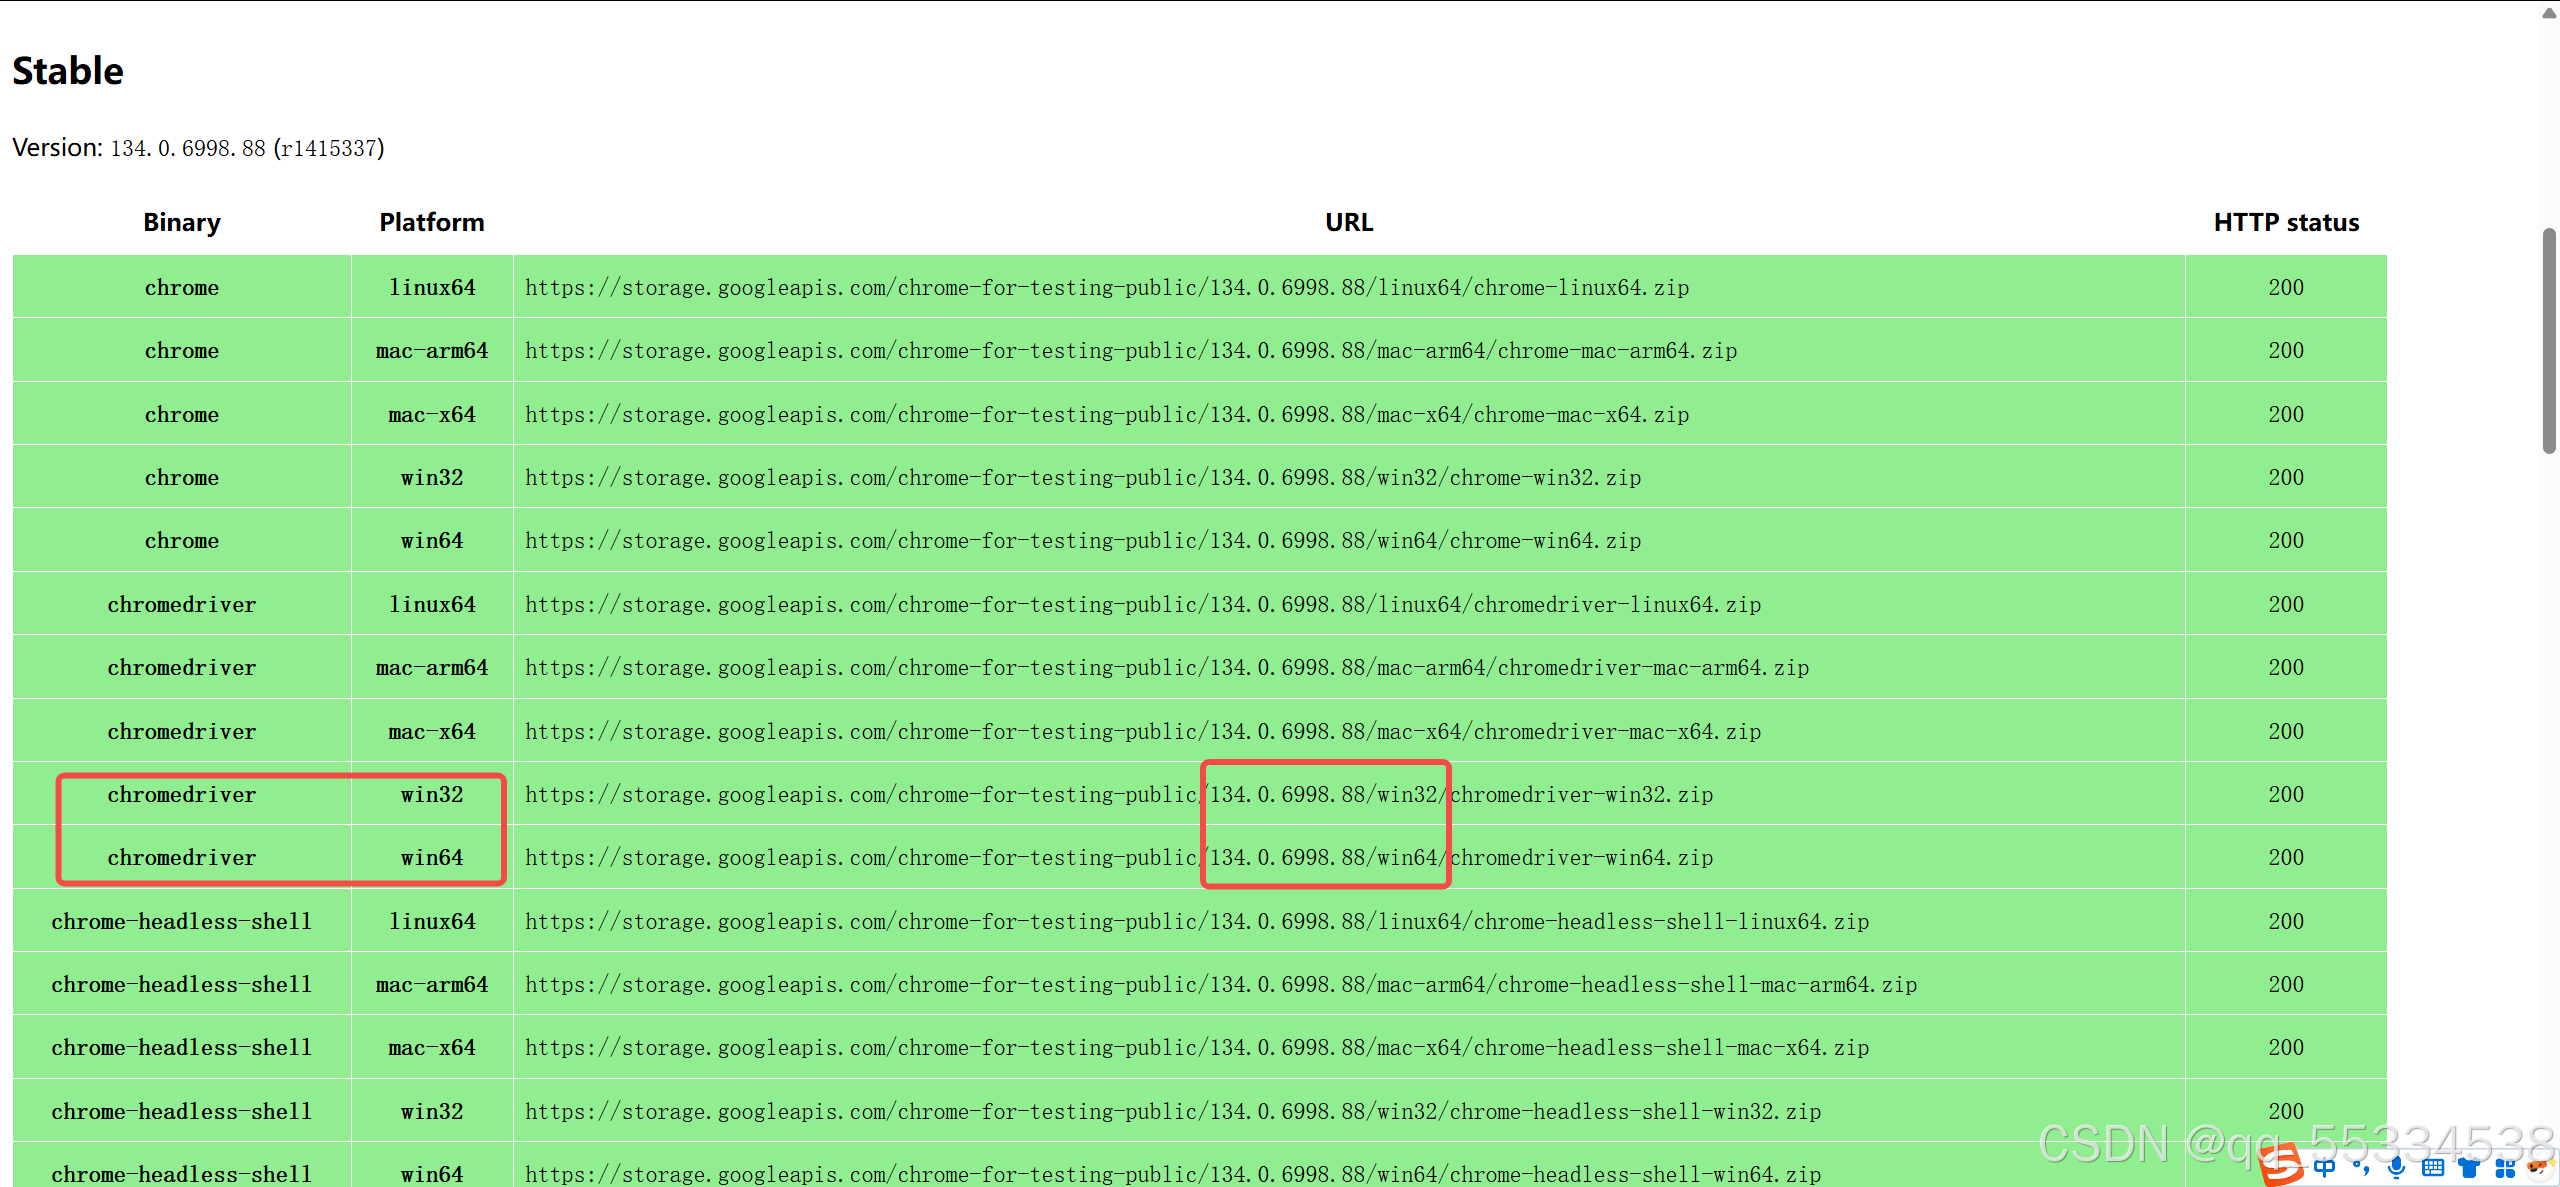Image resolution: width=2560 pixels, height=1187 pixels.
Task: Click the 200 status in the chrome-headless-shell mac-arm64 row
Action: [x=2286, y=985]
